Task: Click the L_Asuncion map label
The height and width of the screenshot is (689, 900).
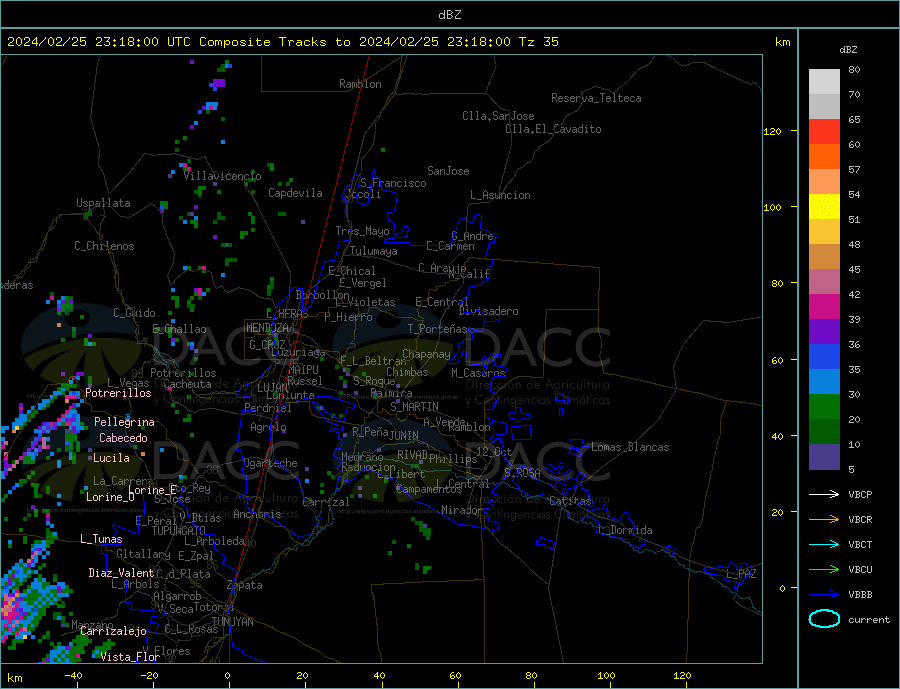Action: point(500,195)
